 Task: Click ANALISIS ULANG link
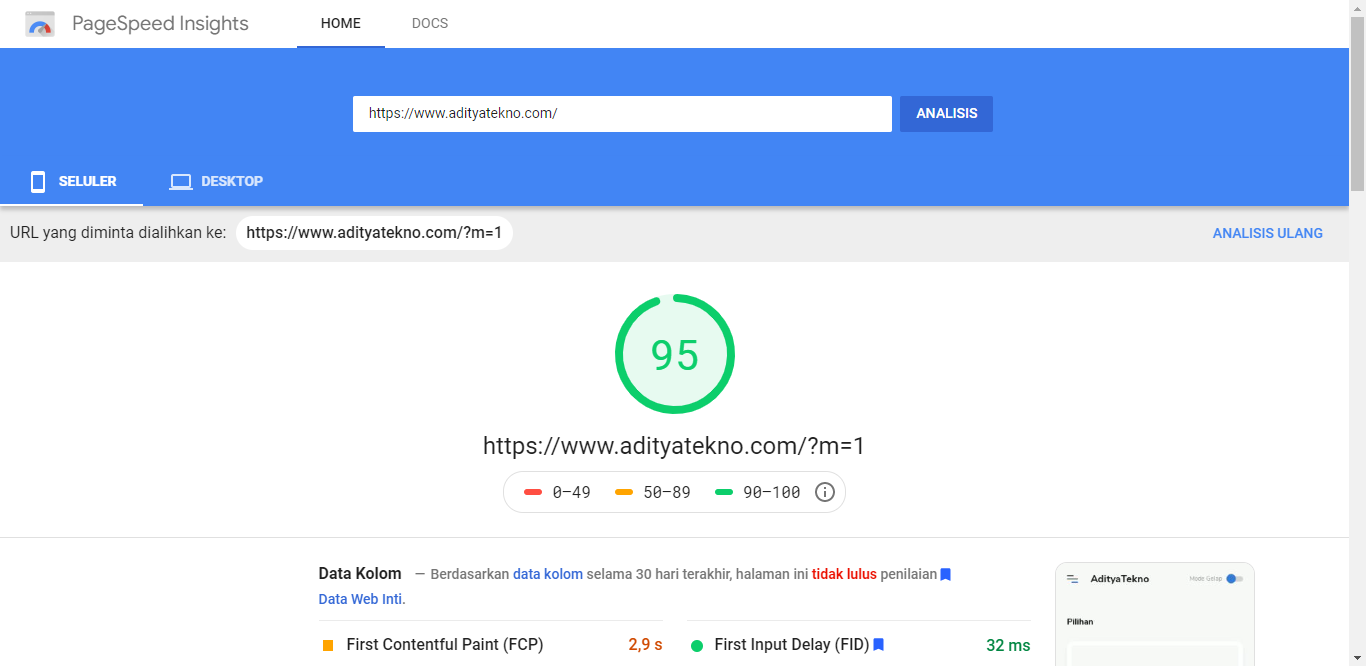point(1268,233)
